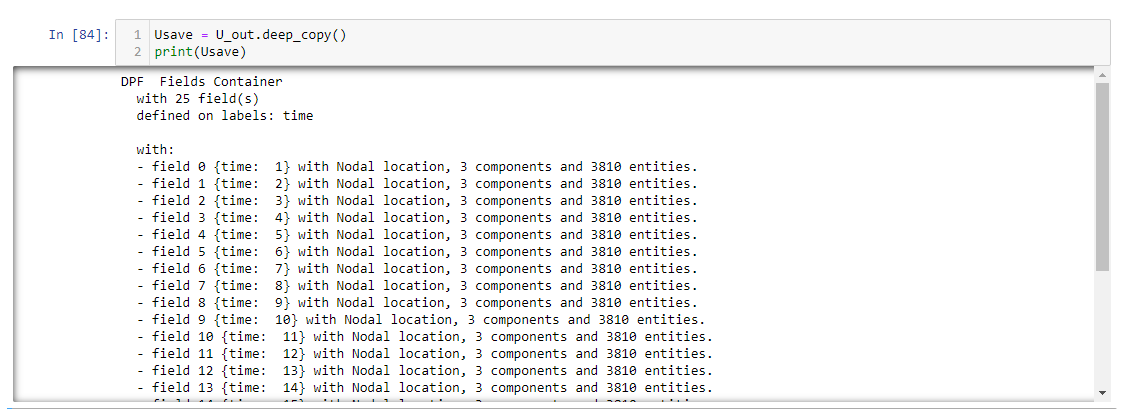Click code line 'Usave = U_out.deep_copy()'
Image resolution: width=1123 pixels, height=409 pixels.
(x=250, y=34)
